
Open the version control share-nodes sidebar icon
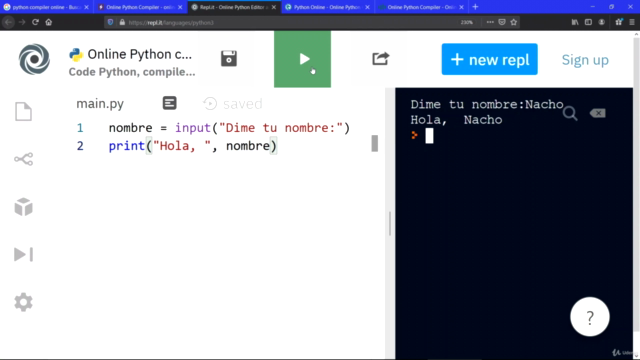[23, 159]
